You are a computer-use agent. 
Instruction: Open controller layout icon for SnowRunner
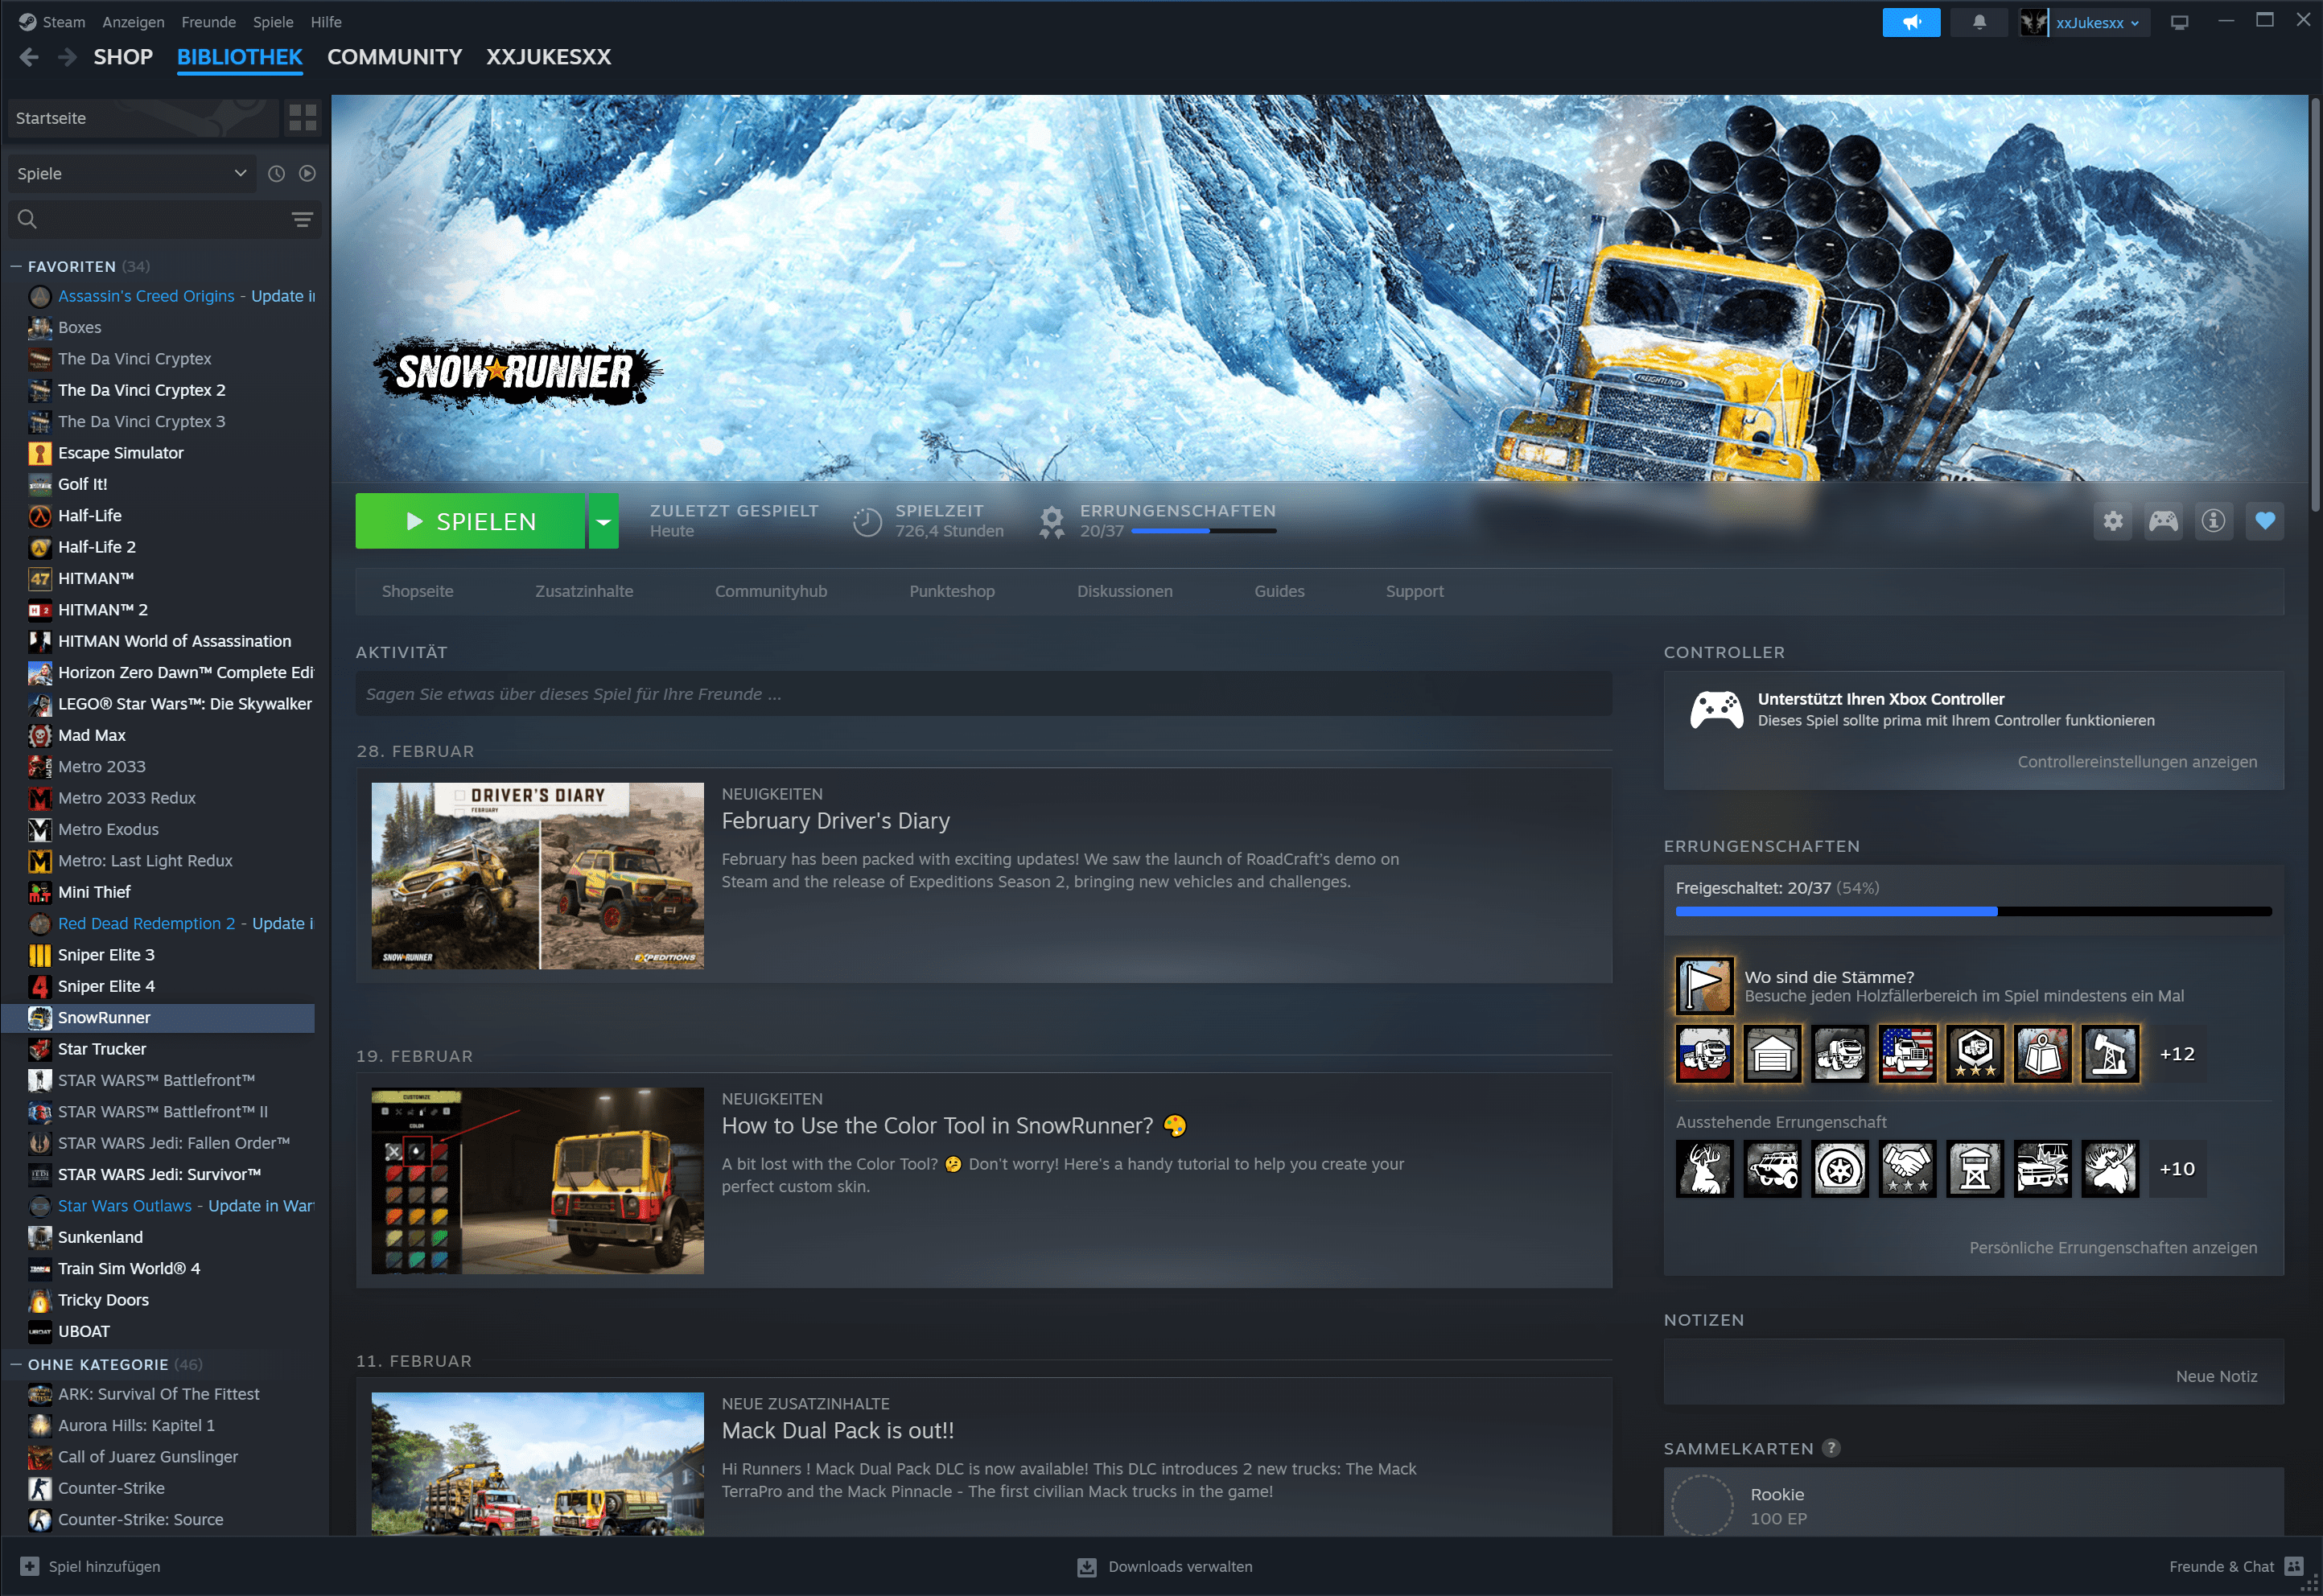click(x=2163, y=520)
